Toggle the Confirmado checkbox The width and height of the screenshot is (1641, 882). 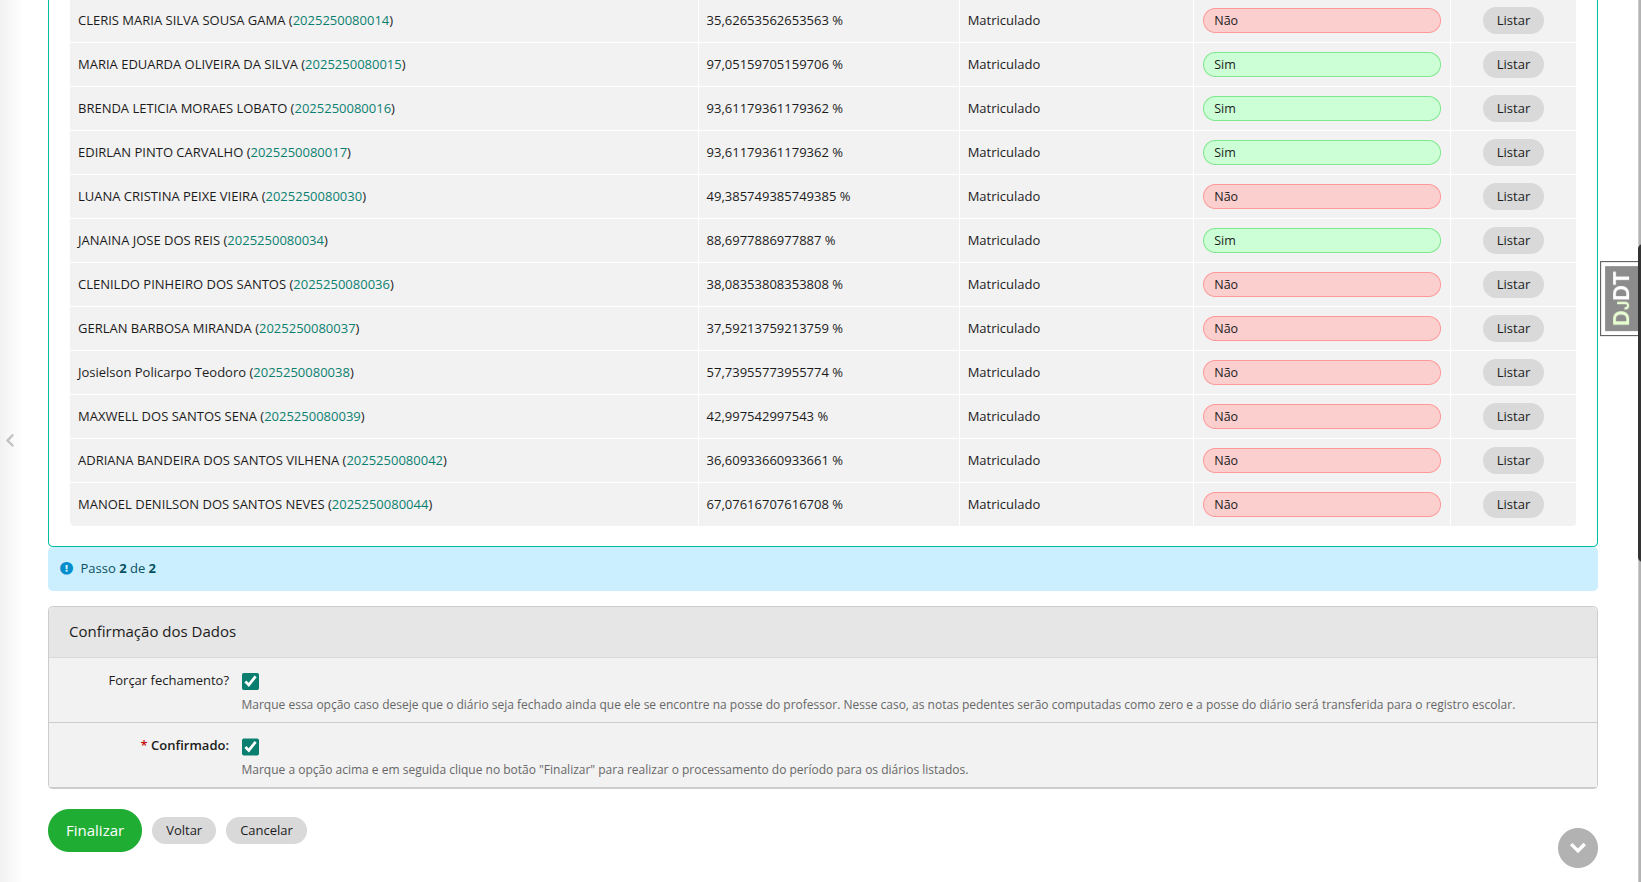pos(250,746)
